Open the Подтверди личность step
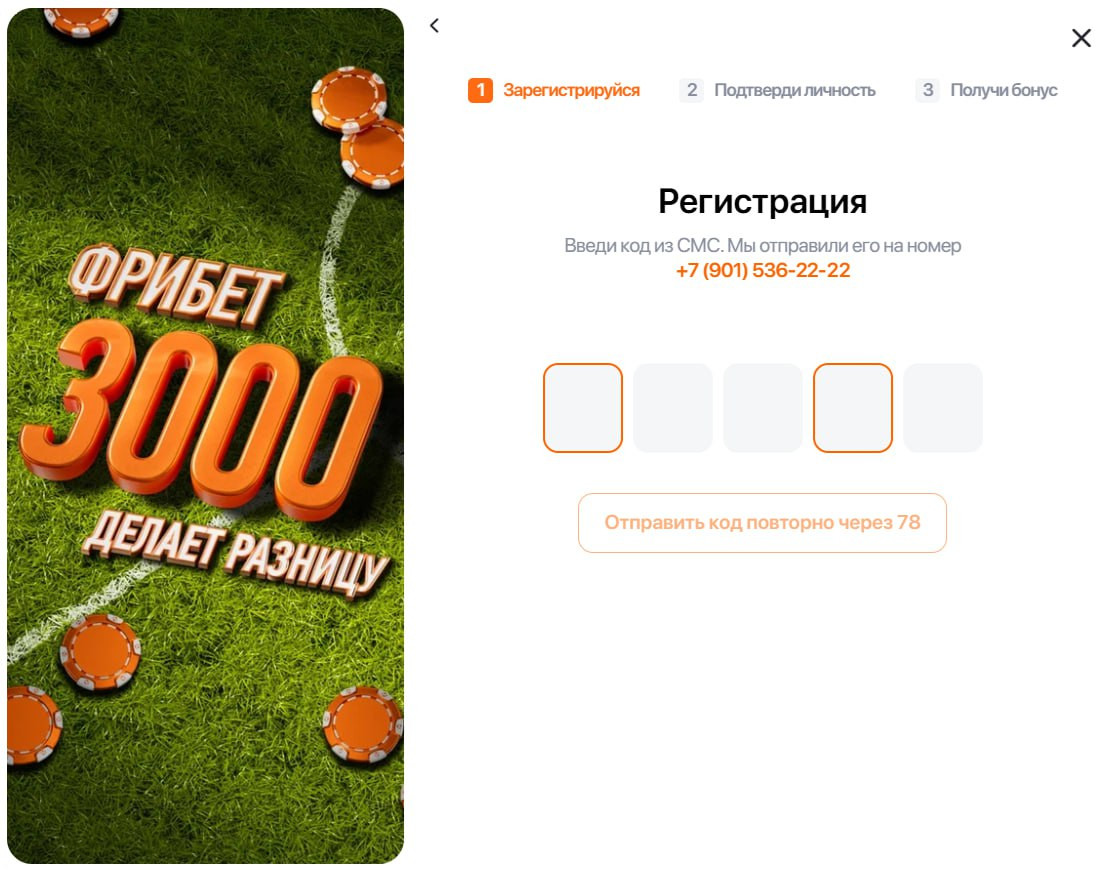The image size is (1117, 870). 795,90
